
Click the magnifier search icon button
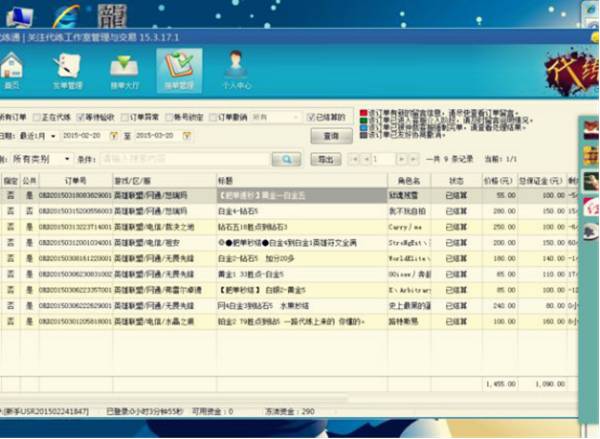coord(286,159)
